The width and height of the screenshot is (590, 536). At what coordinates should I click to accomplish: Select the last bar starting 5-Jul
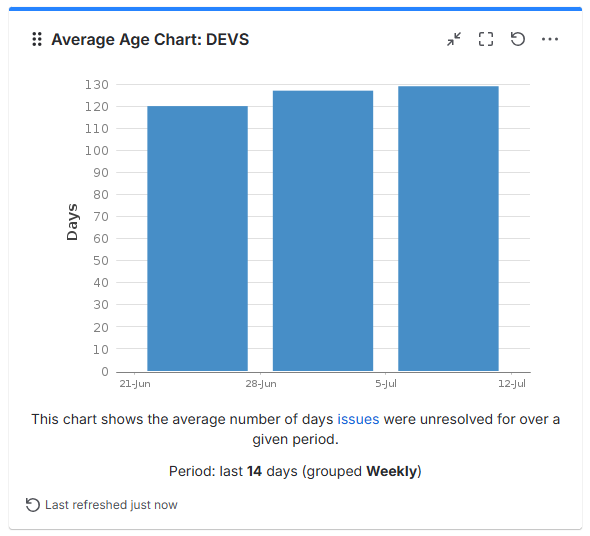[x=449, y=228]
